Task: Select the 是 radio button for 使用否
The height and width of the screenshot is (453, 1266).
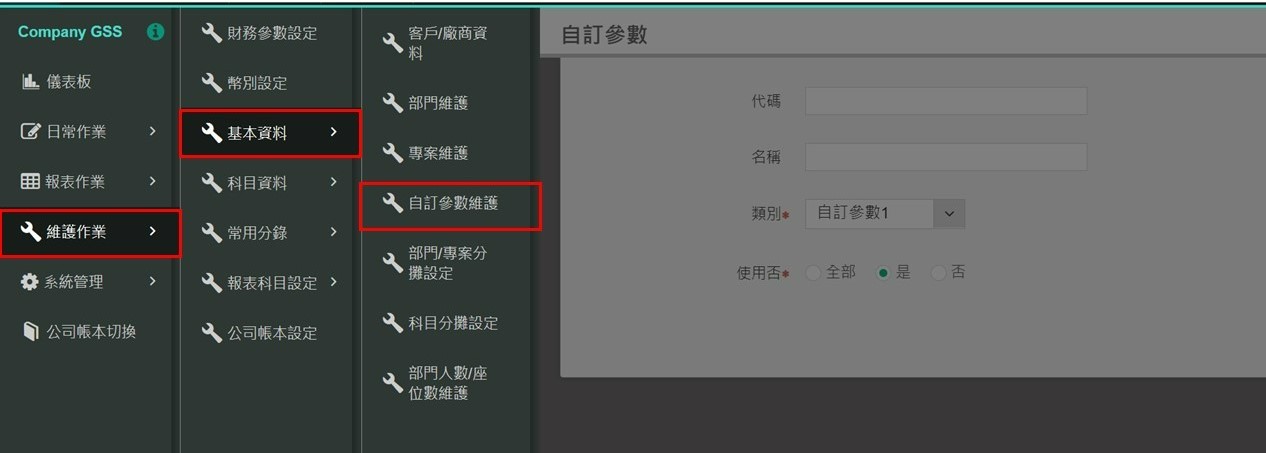Action: [883, 272]
